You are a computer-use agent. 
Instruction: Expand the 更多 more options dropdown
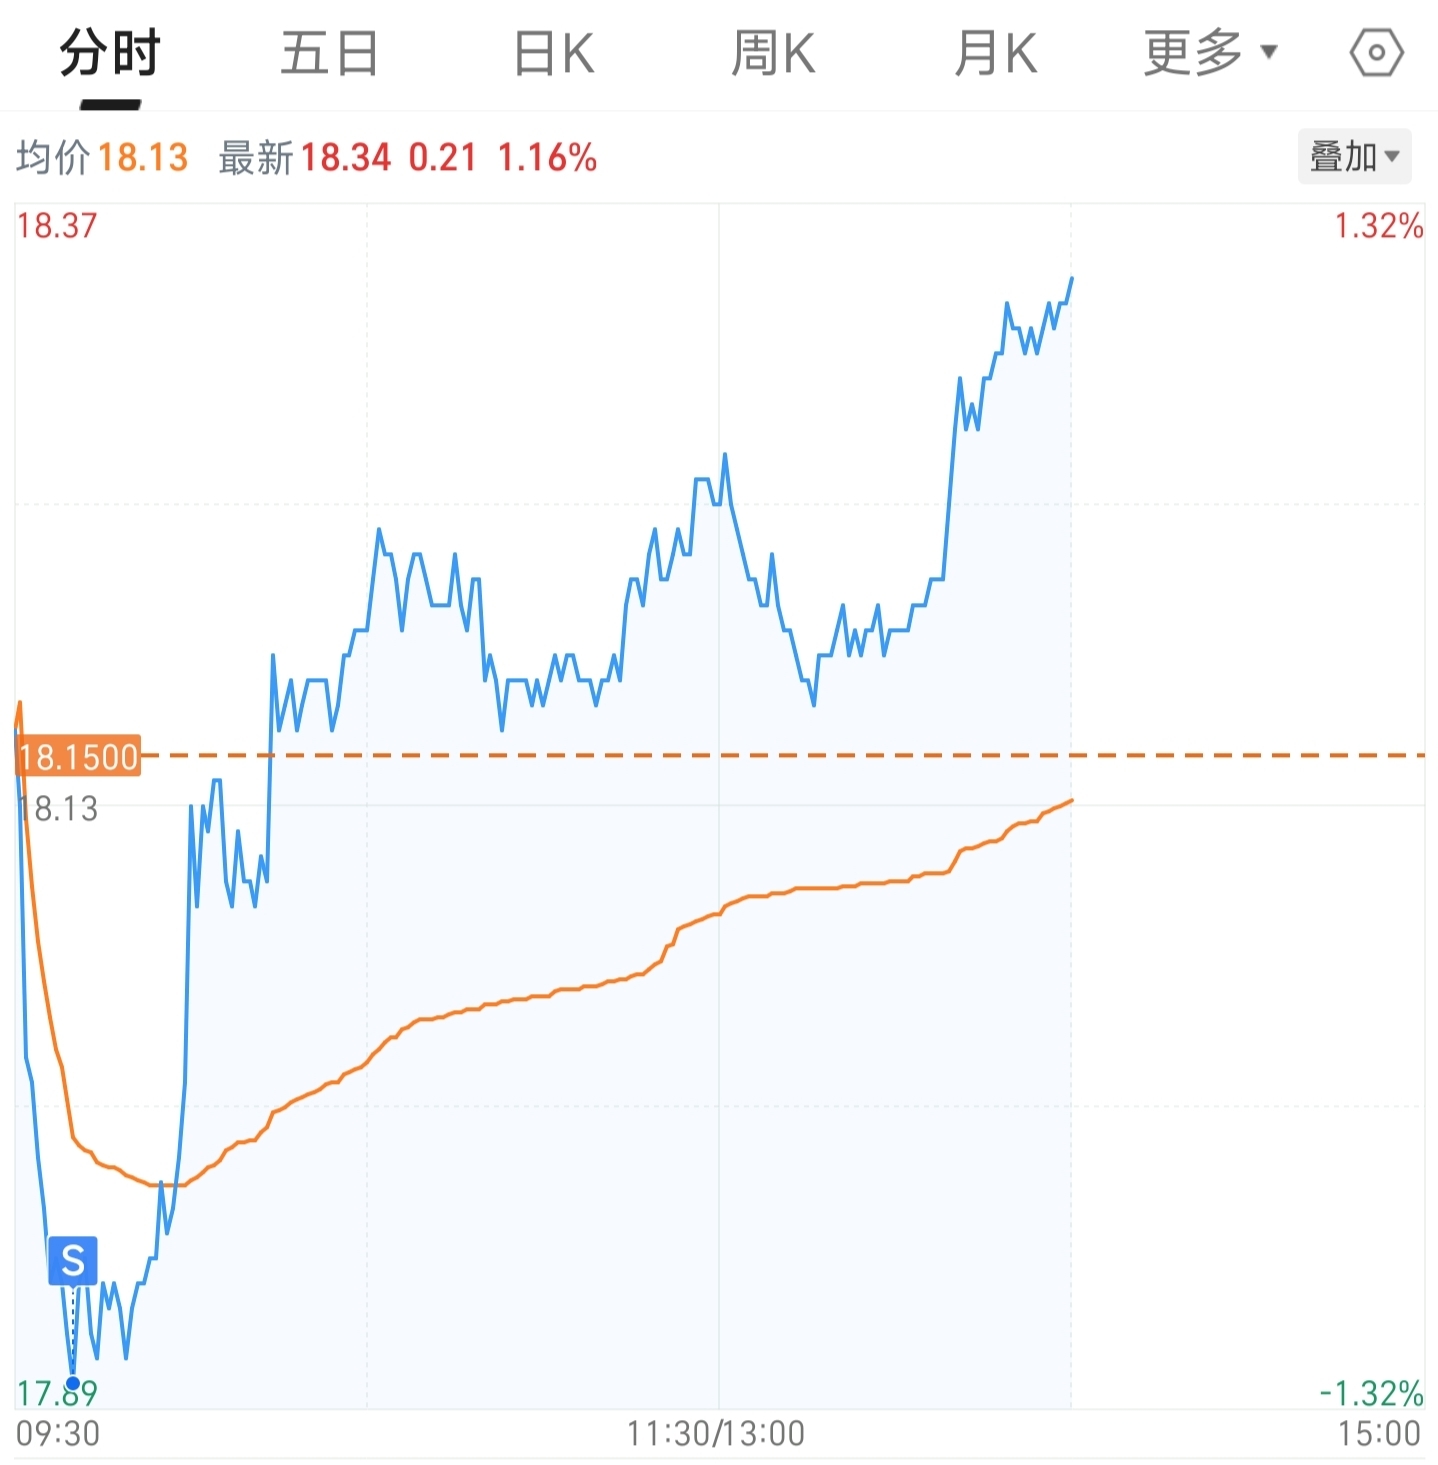(x=1210, y=54)
